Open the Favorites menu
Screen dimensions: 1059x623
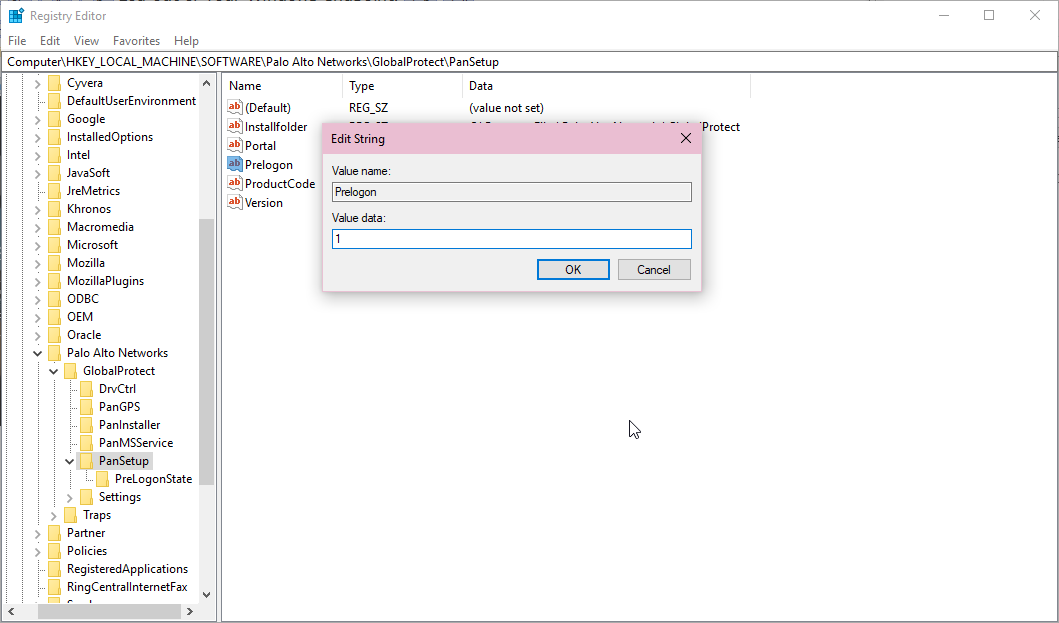(136, 41)
